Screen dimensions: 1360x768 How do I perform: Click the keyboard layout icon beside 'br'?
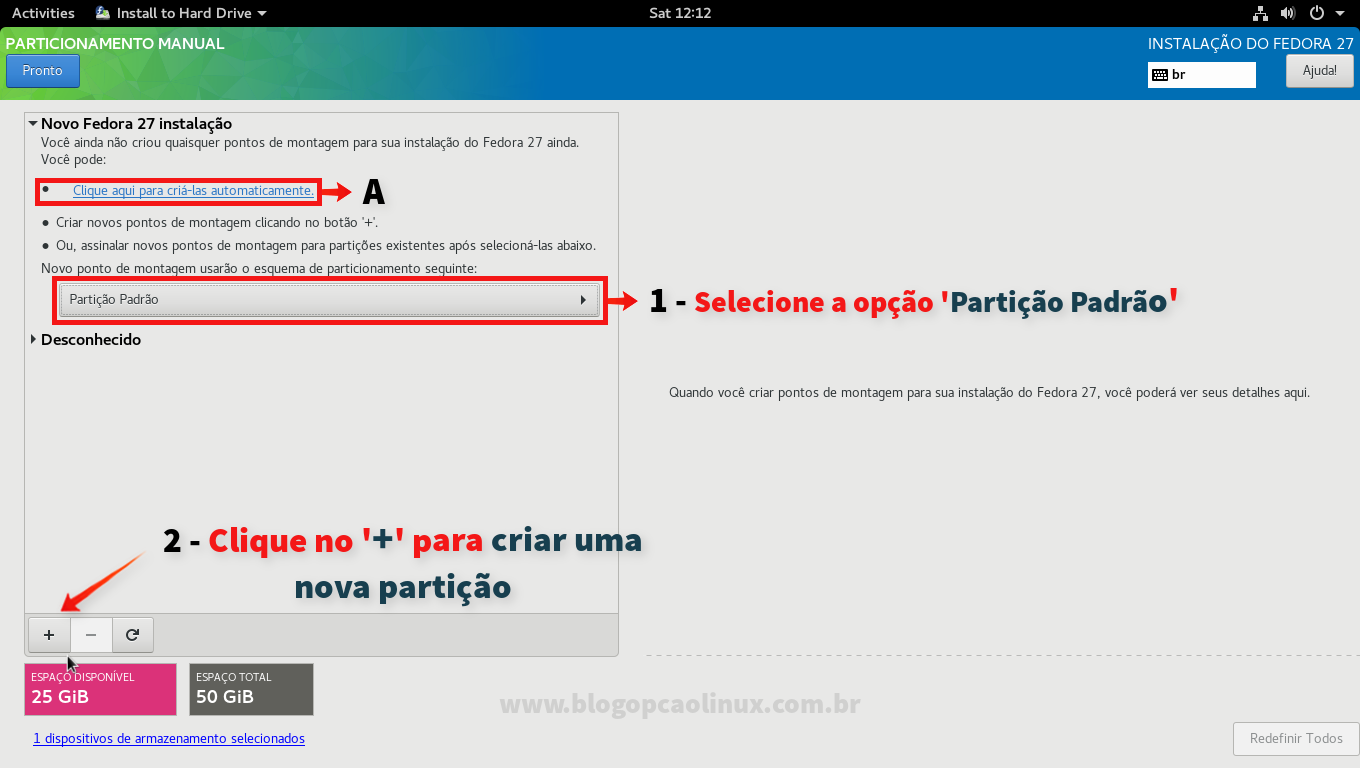1160,75
